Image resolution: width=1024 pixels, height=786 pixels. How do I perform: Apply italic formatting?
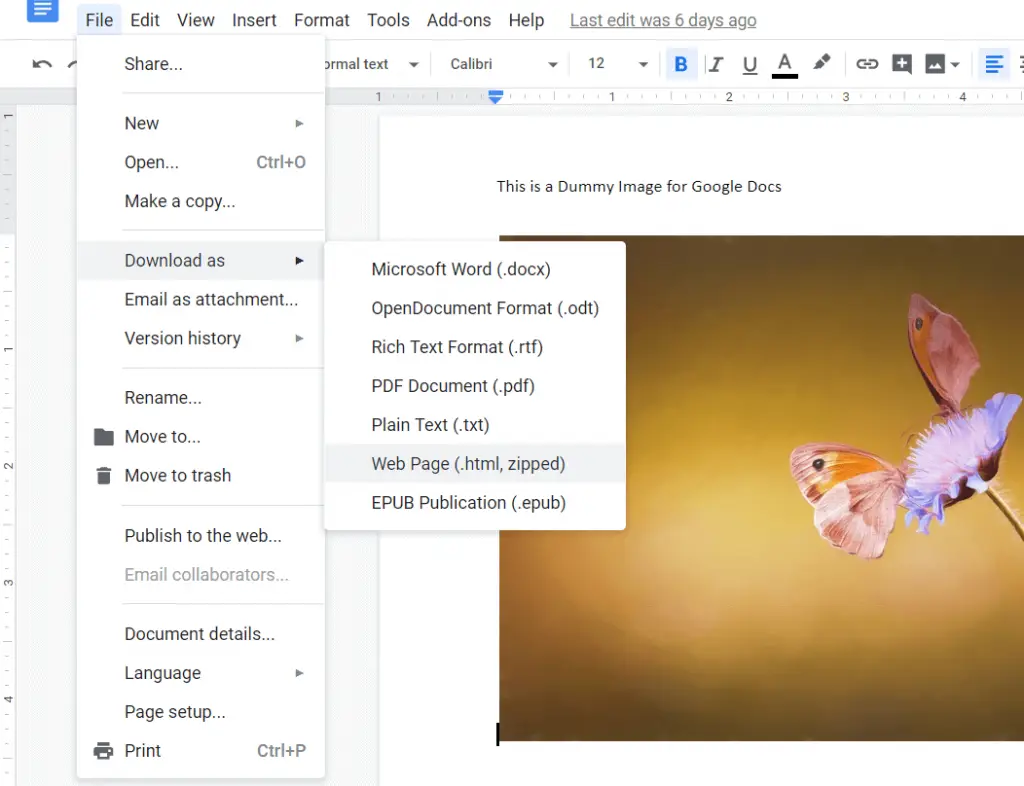716,63
